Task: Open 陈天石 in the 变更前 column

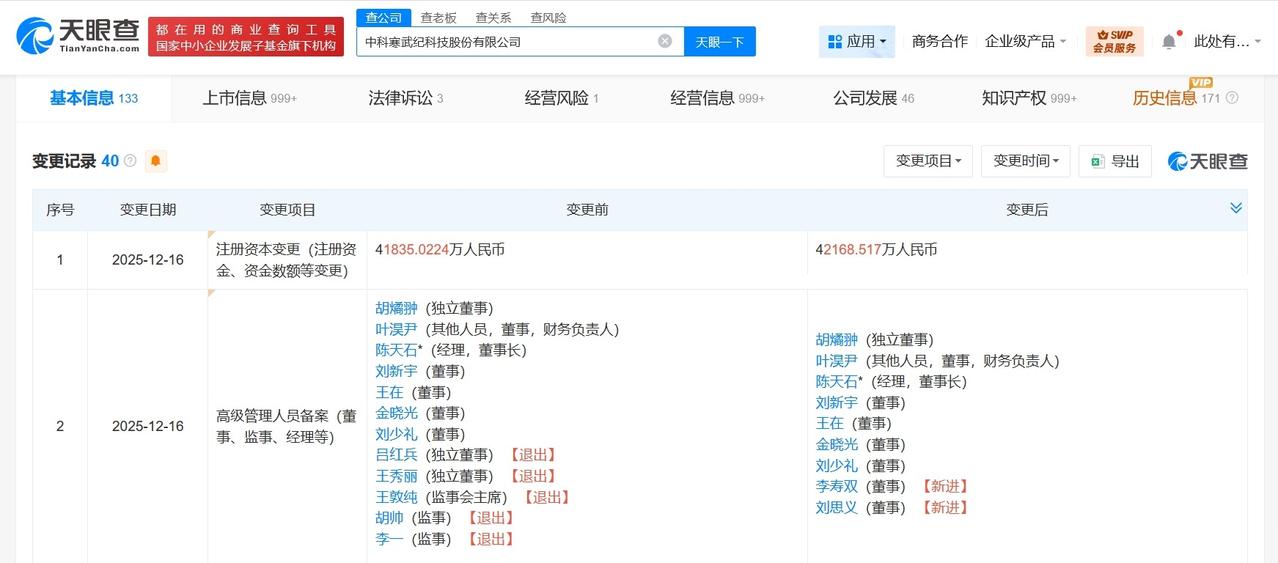Action: 397,350
